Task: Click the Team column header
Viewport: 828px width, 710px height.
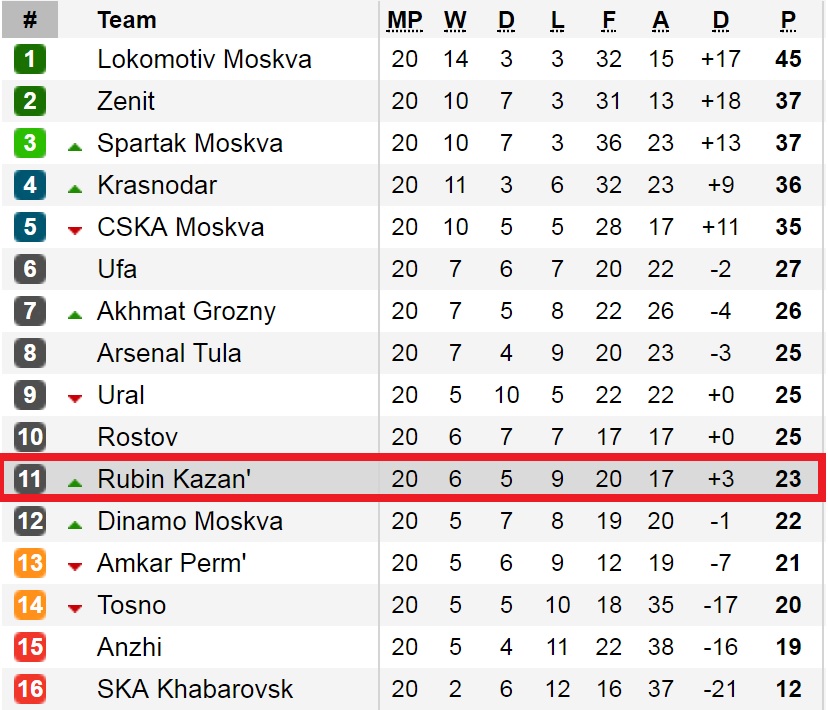Action: (127, 20)
